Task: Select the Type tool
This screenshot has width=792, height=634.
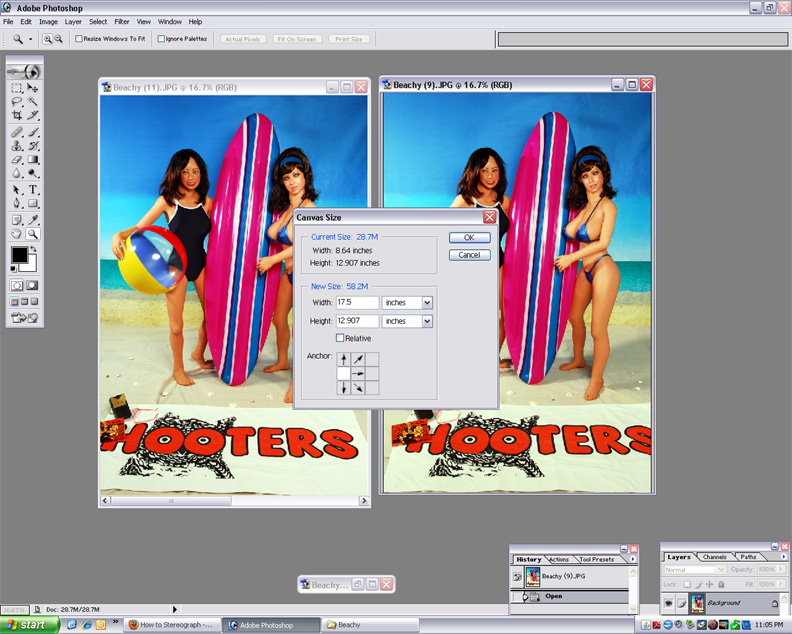Action: point(33,189)
